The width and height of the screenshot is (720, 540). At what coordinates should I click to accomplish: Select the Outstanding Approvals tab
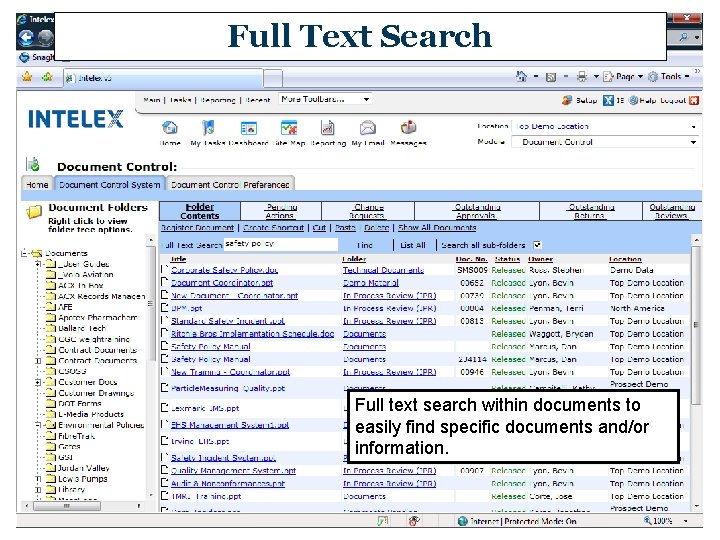point(477,211)
